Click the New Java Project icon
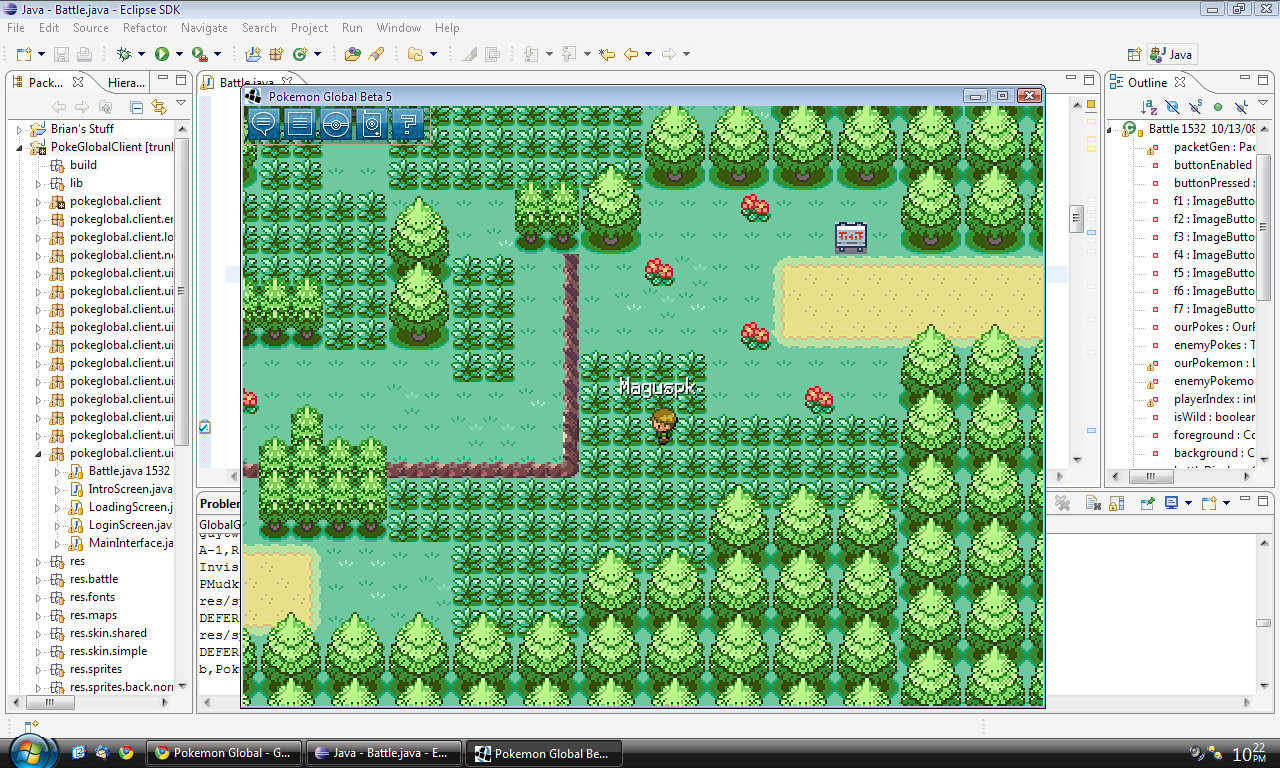This screenshot has height=768, width=1280. pos(253,54)
